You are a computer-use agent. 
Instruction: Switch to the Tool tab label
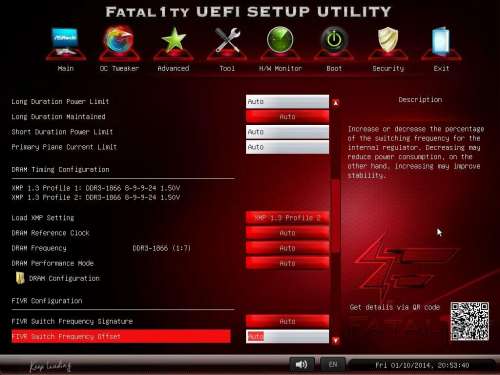tap(227, 68)
